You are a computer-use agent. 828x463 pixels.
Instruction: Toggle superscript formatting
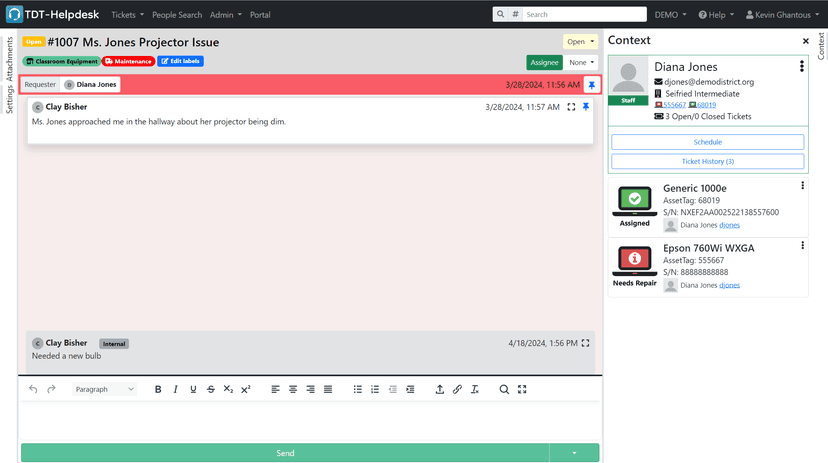click(x=246, y=389)
